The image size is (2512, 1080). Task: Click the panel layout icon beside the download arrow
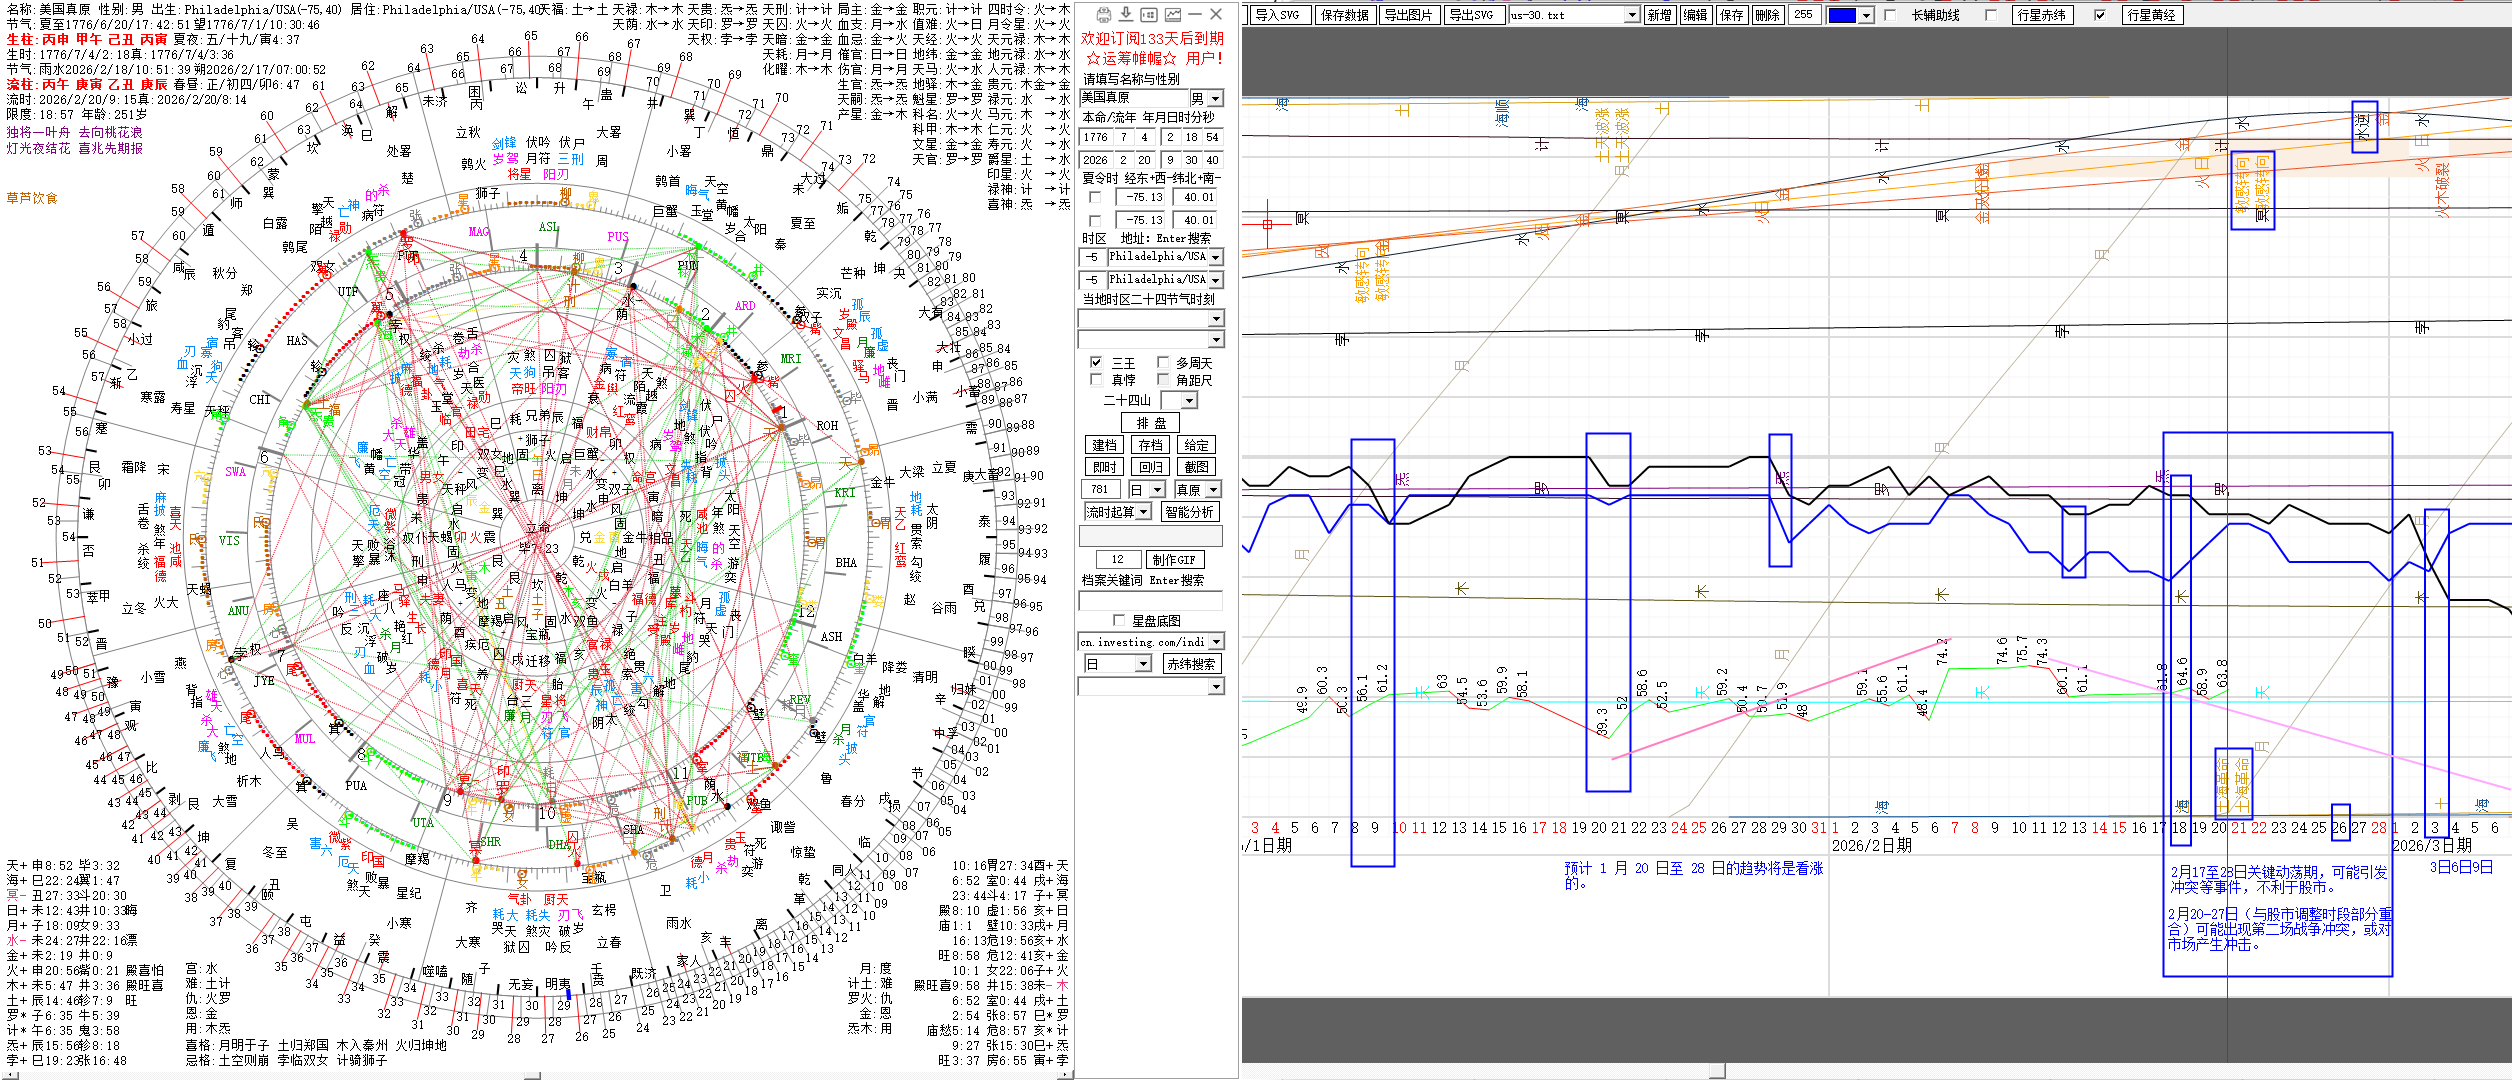pyautogui.click(x=1149, y=14)
